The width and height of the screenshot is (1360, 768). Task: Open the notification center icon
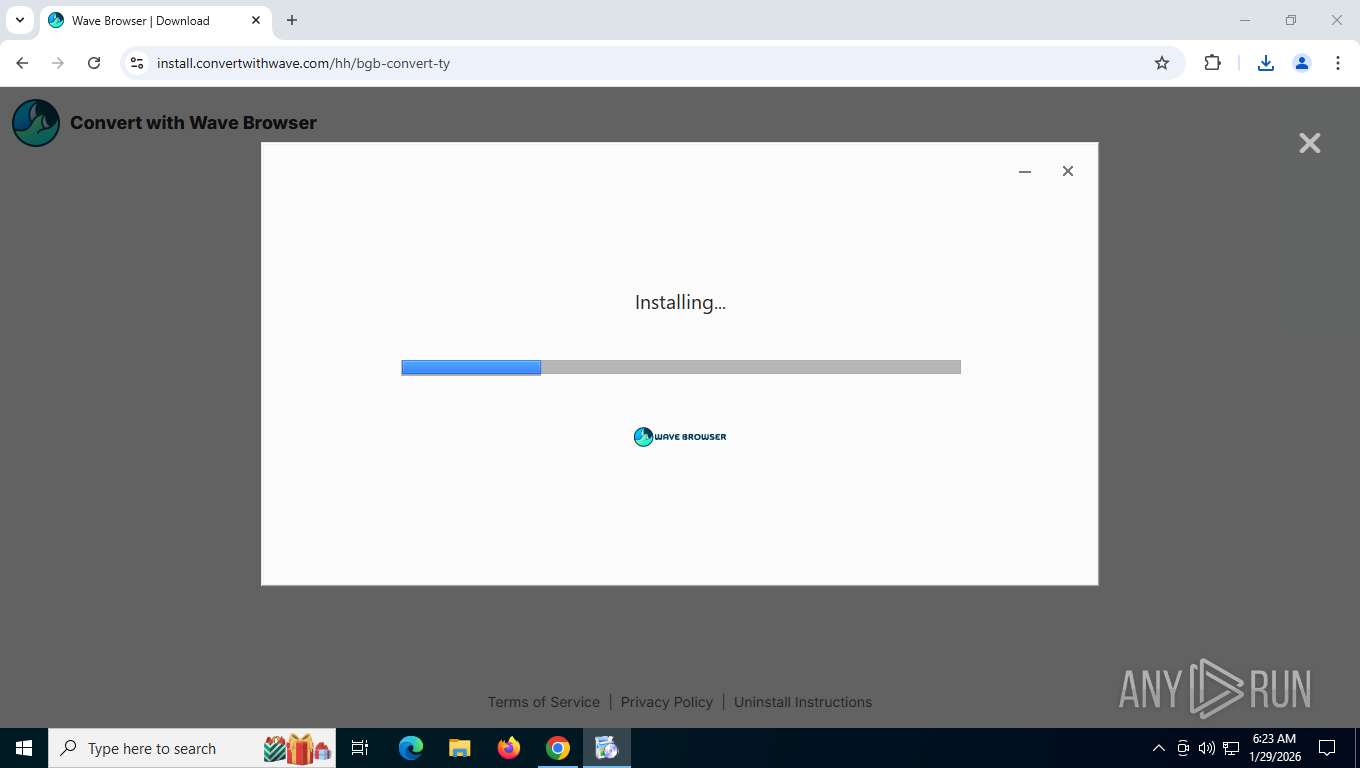(x=1327, y=748)
